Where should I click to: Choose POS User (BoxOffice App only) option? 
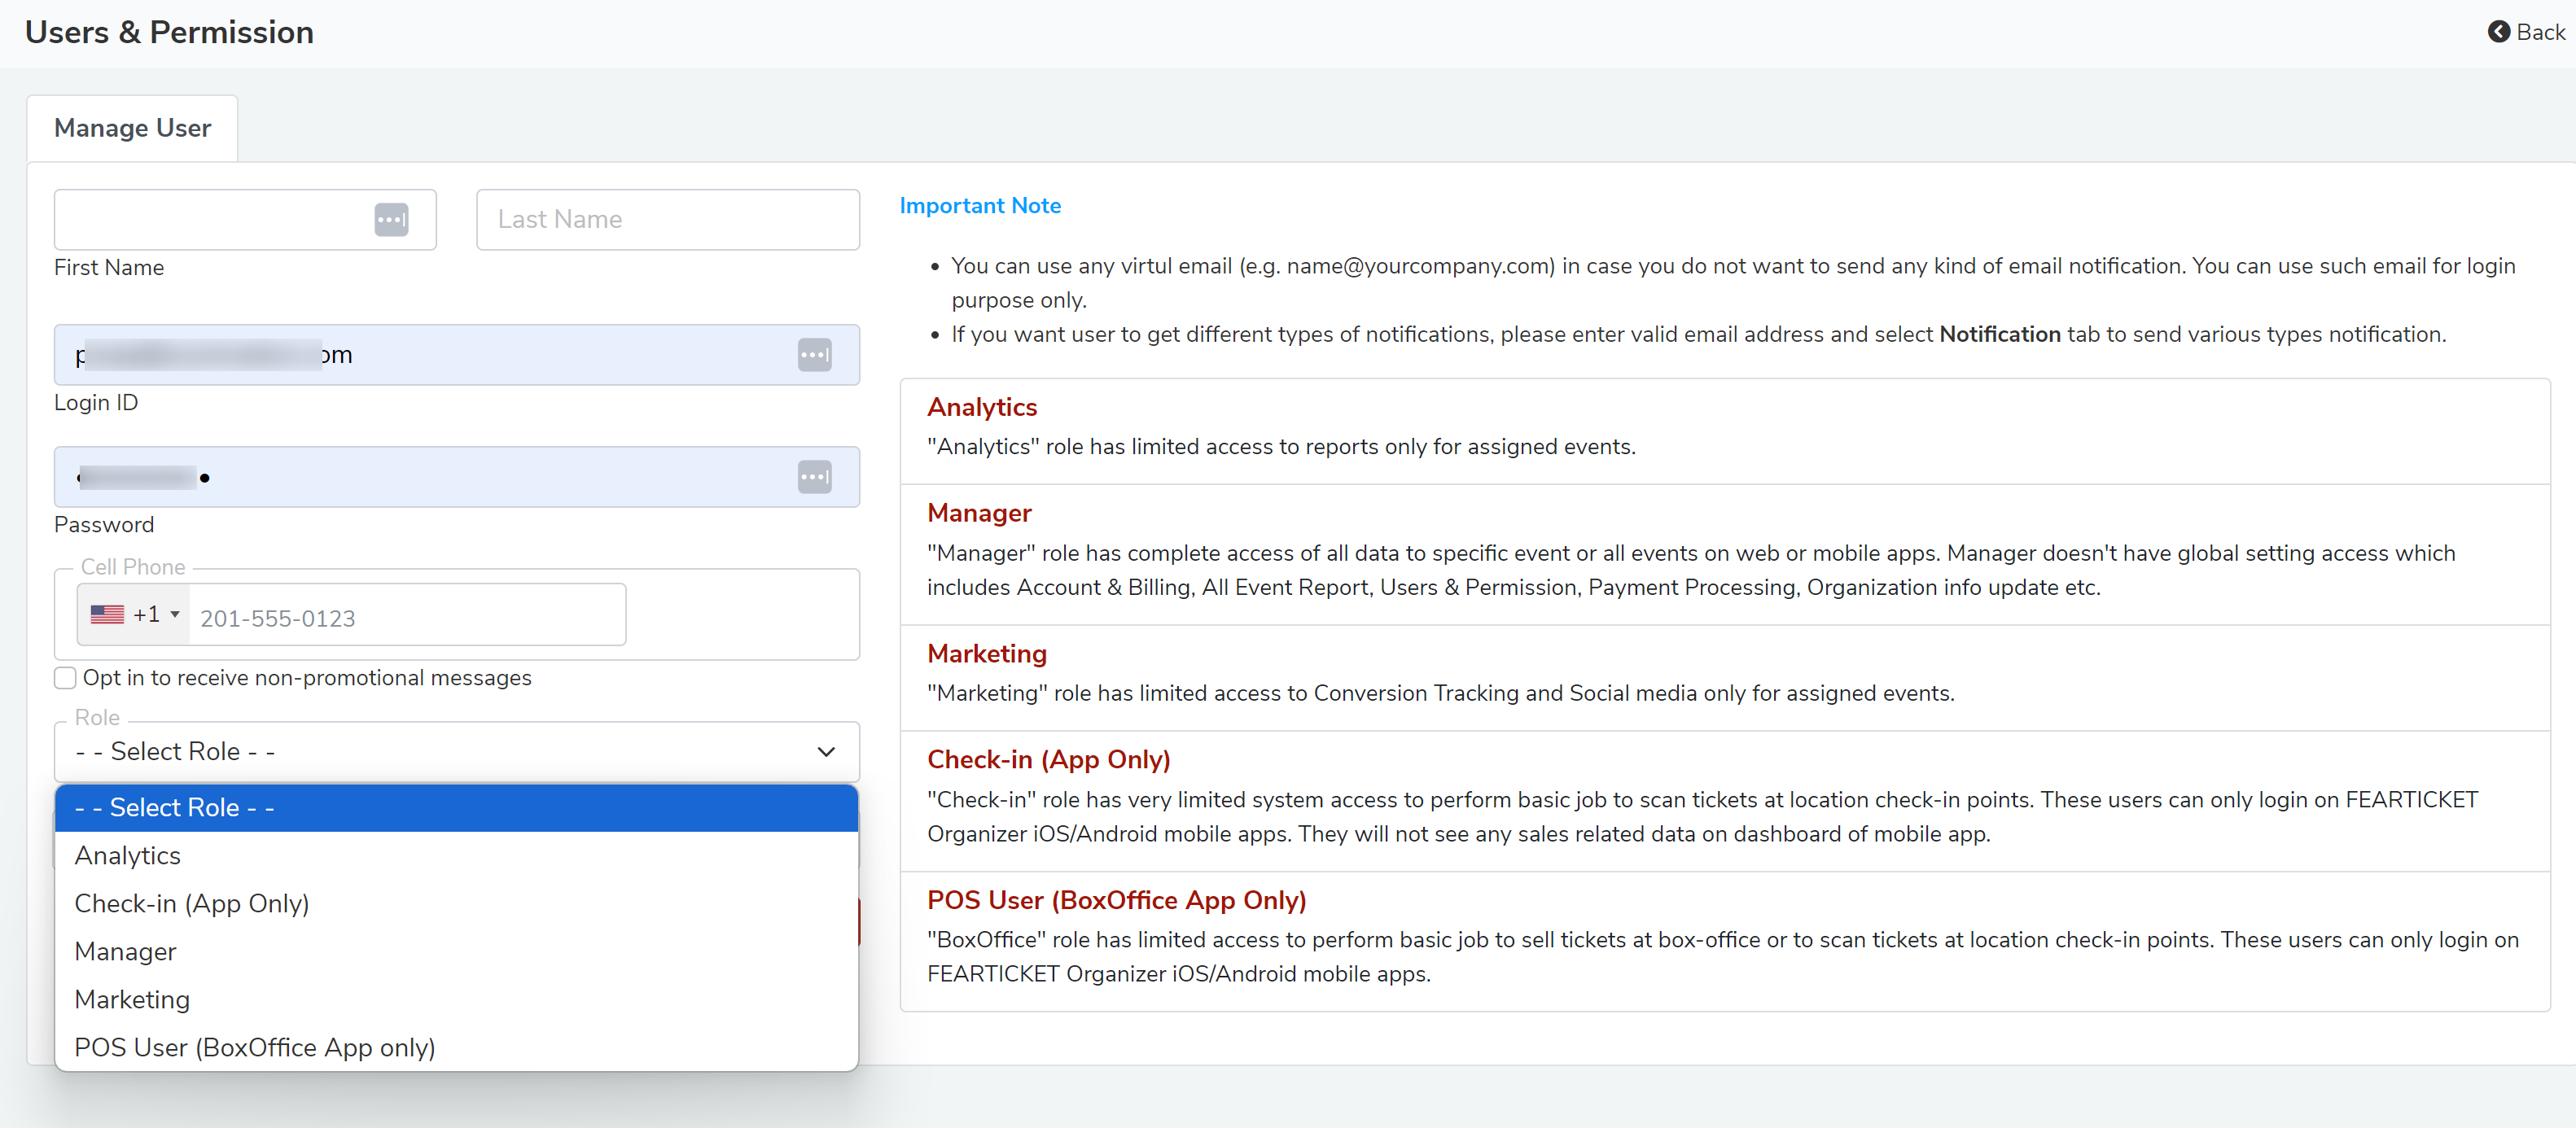[255, 1048]
